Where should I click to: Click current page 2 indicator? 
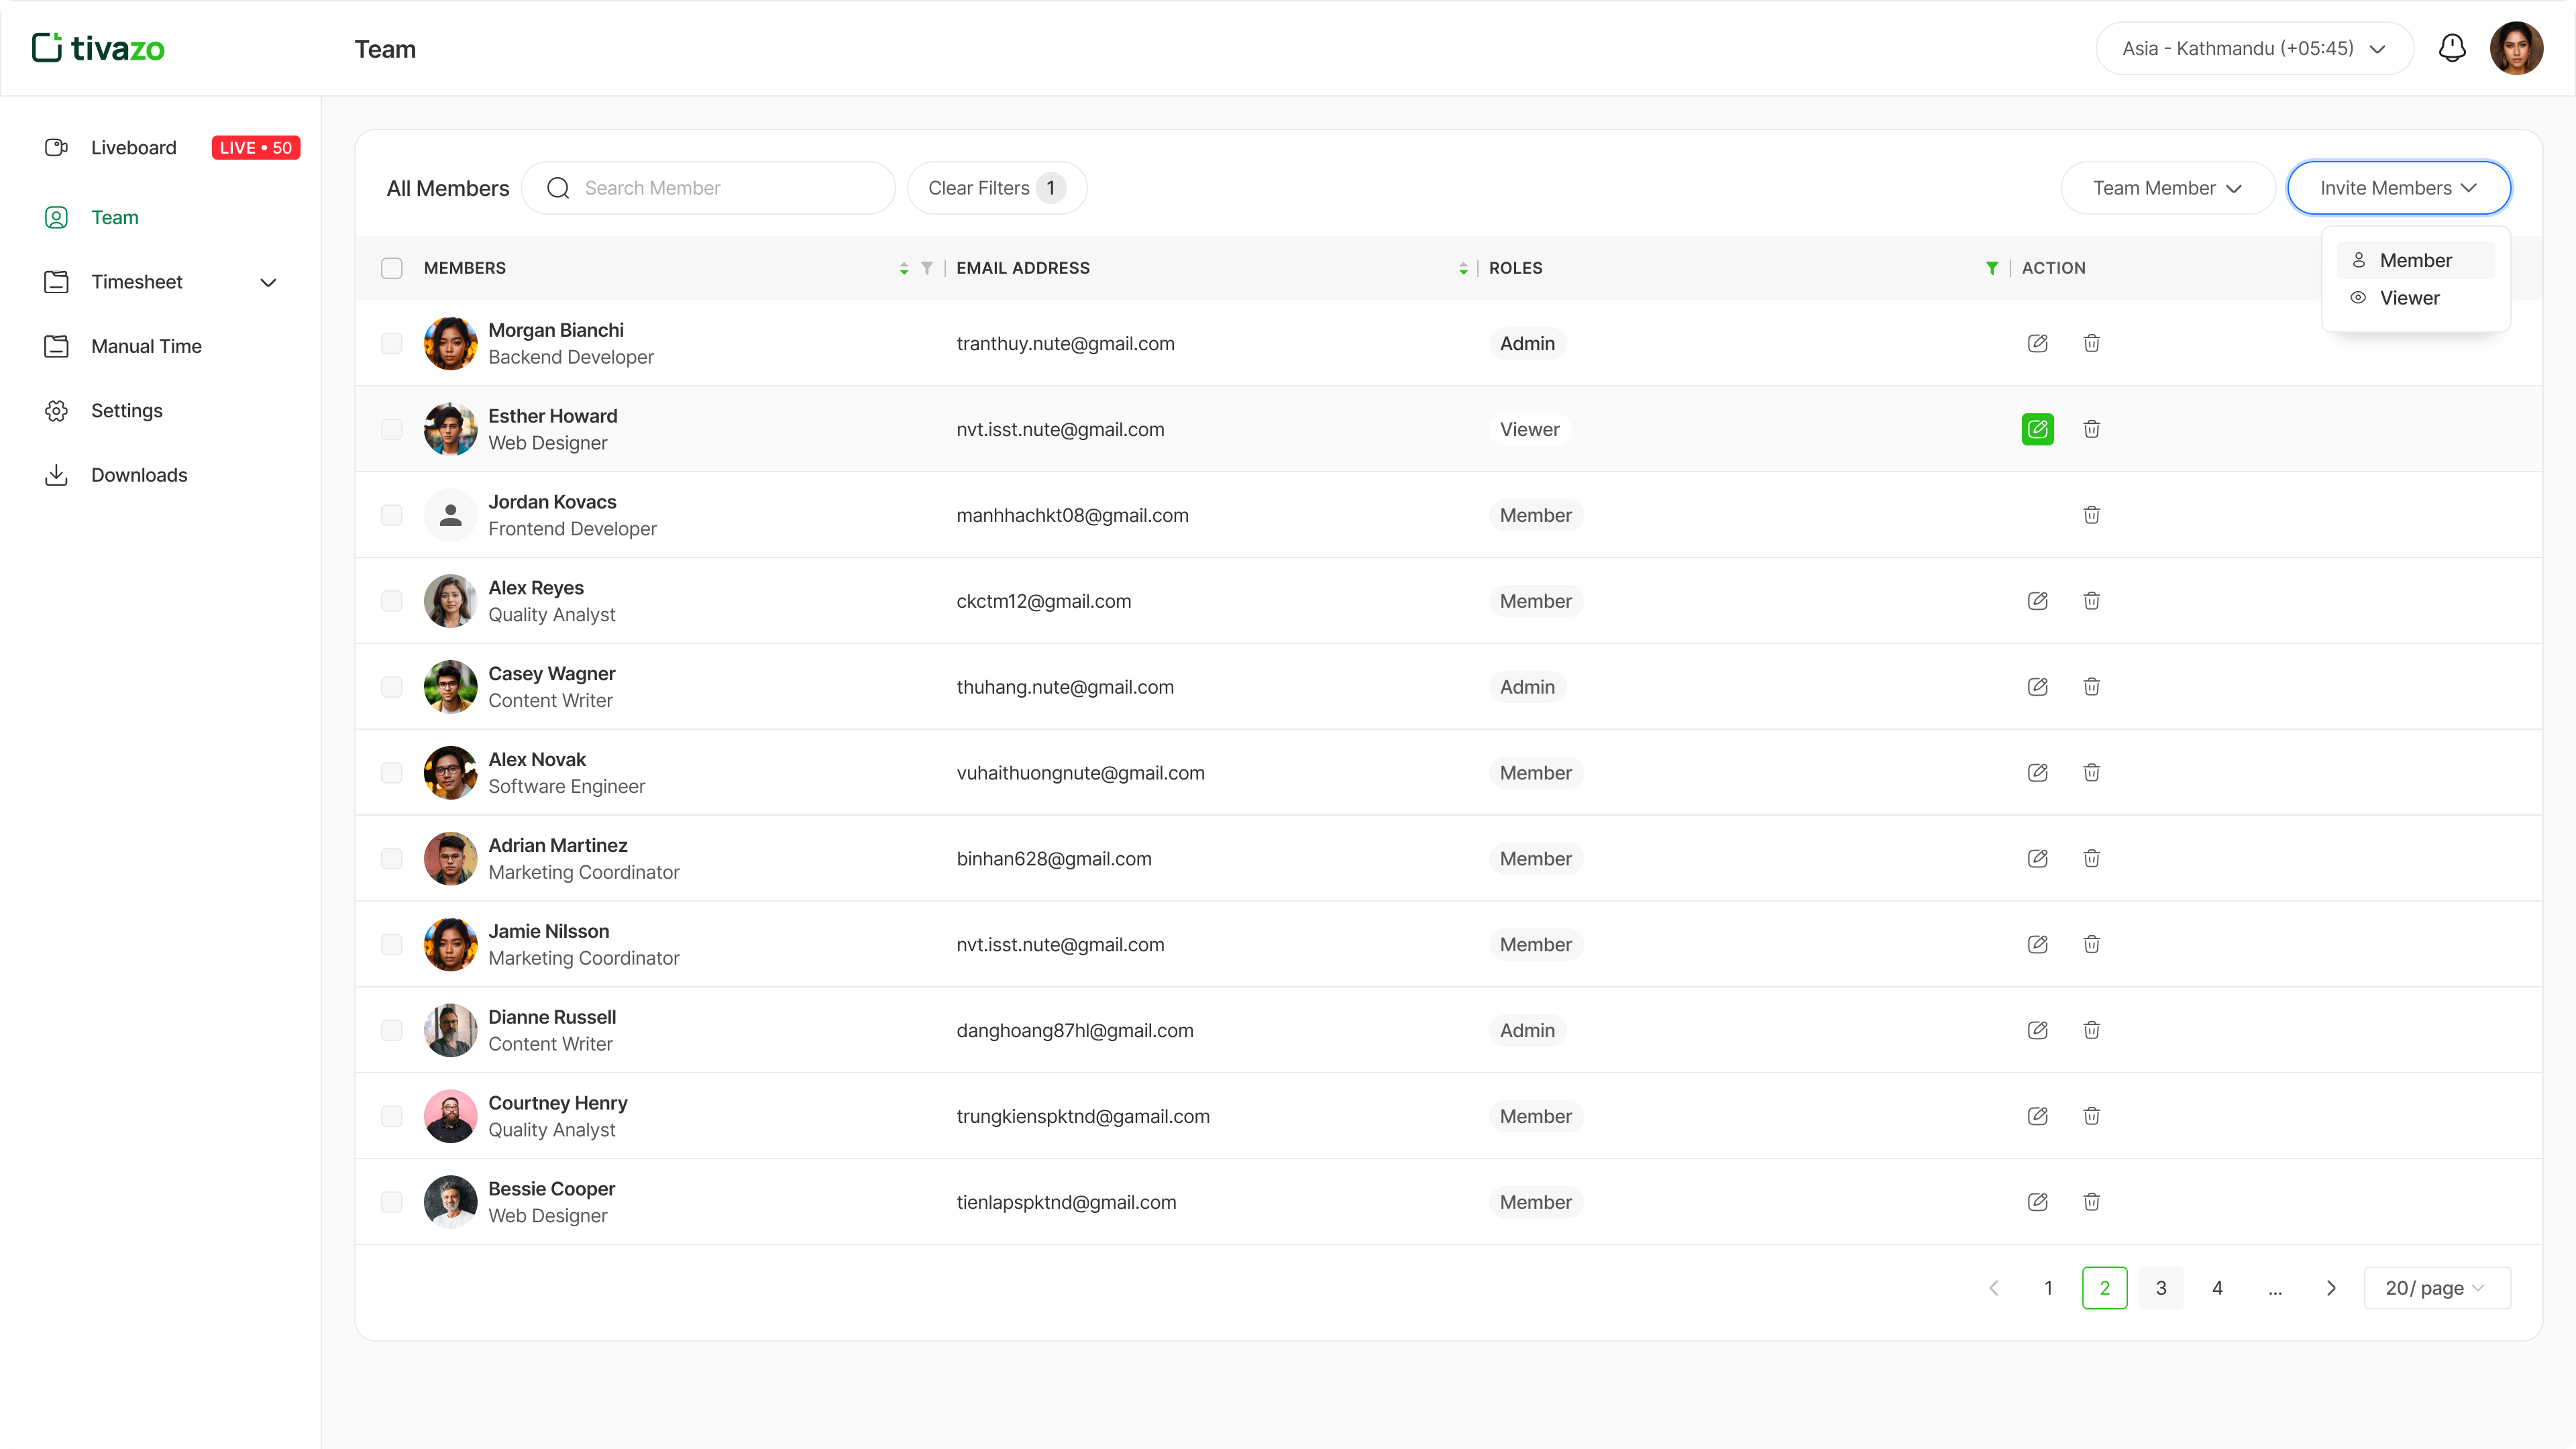tap(2104, 1288)
